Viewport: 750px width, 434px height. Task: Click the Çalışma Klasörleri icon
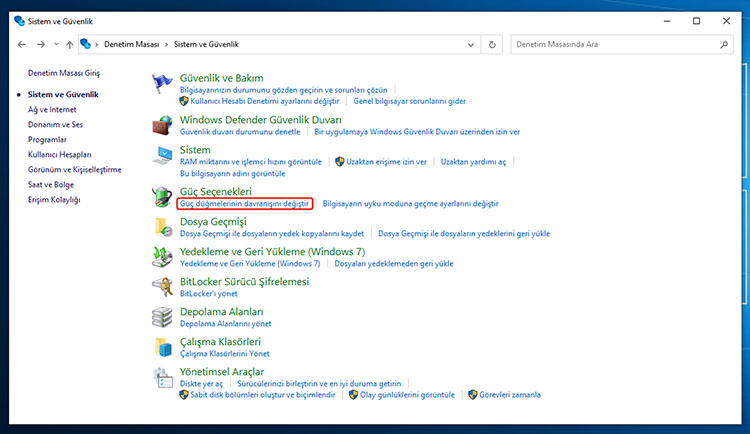coord(163,347)
